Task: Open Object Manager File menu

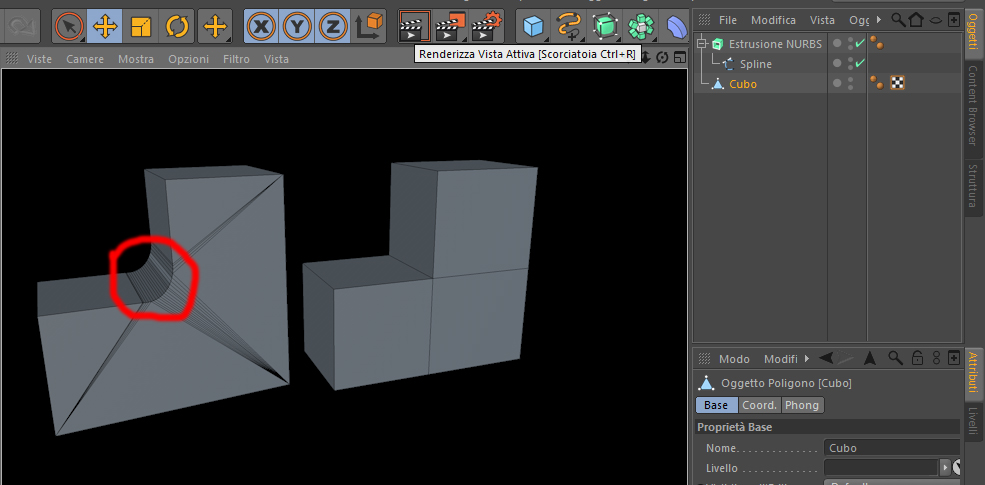Action: (728, 20)
